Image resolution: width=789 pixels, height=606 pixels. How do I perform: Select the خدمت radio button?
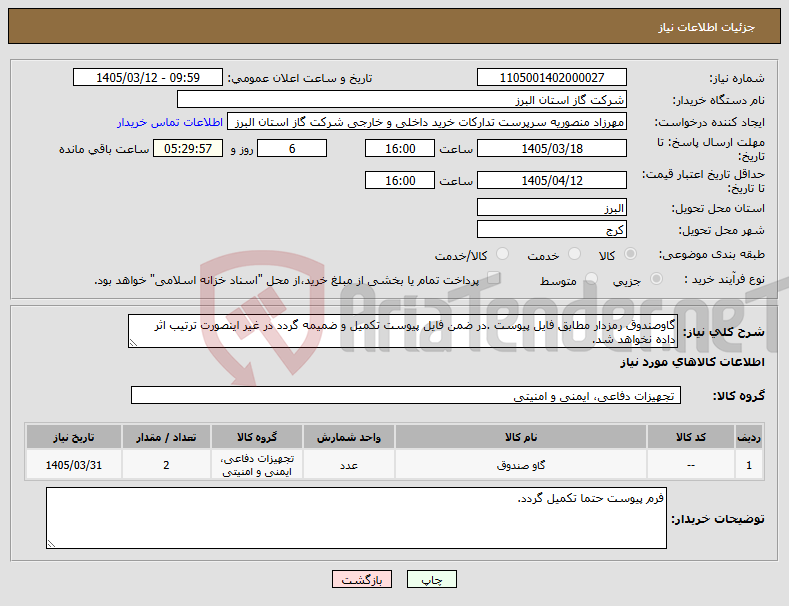(574, 254)
